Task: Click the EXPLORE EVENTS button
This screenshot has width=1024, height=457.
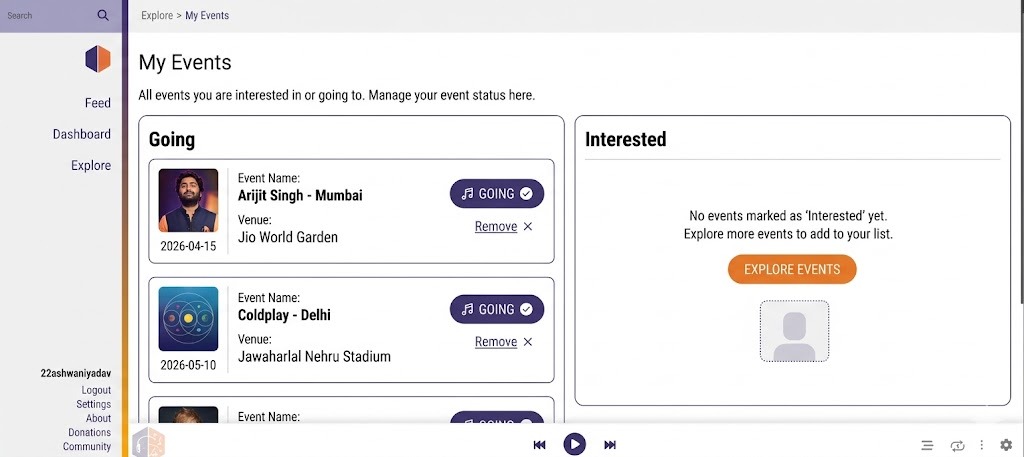Action: 792,270
